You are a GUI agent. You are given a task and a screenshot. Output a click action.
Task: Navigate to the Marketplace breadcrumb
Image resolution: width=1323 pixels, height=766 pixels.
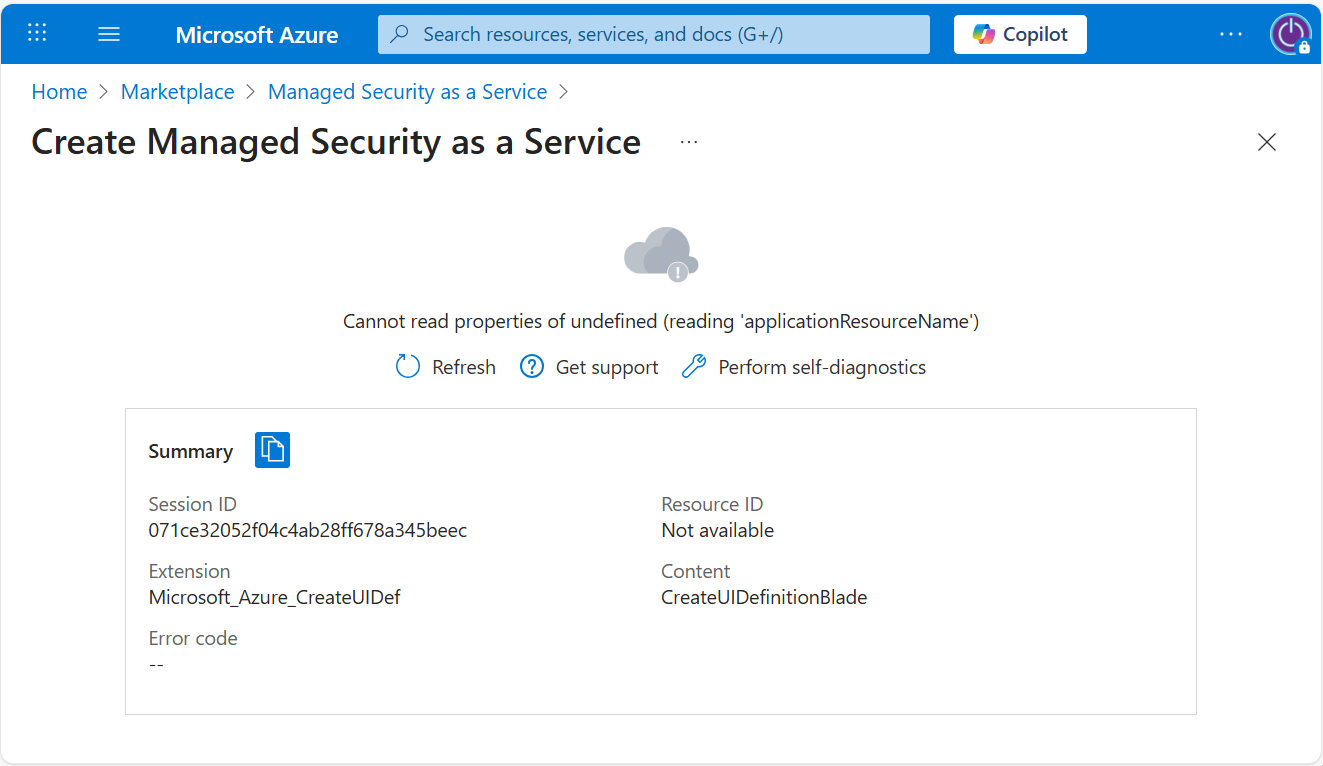click(177, 92)
